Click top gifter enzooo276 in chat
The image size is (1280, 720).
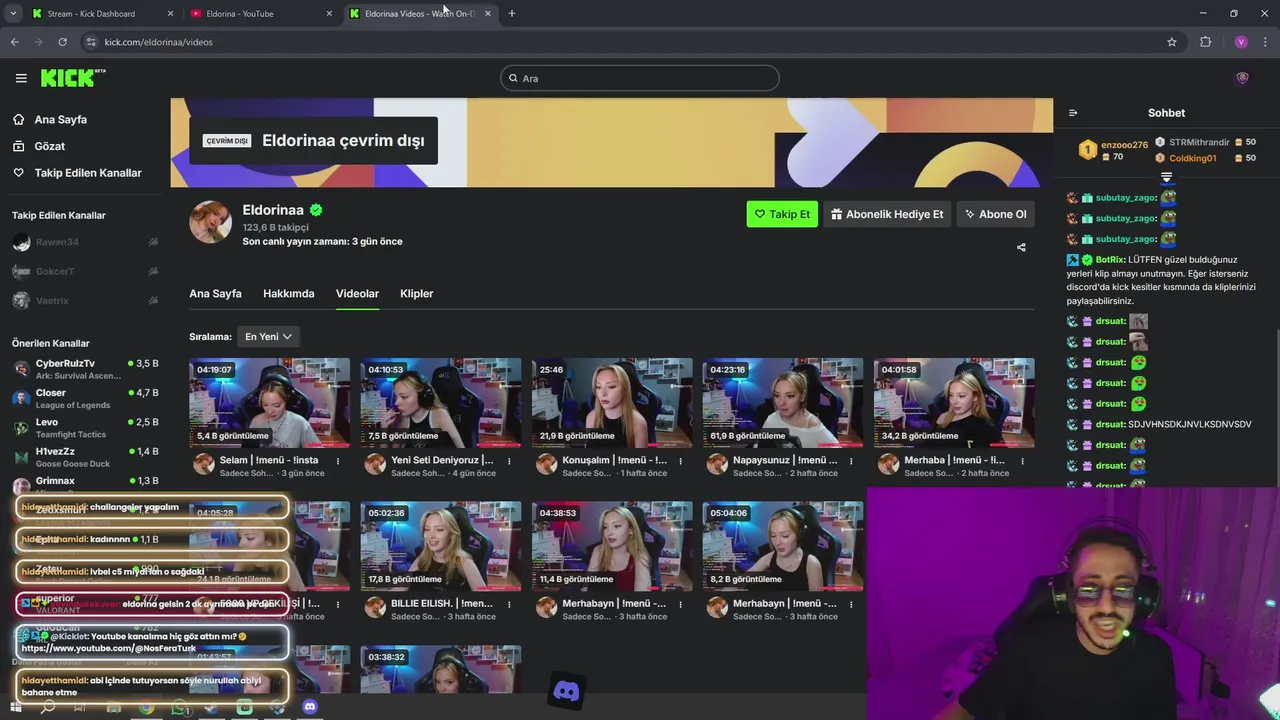(x=1124, y=145)
